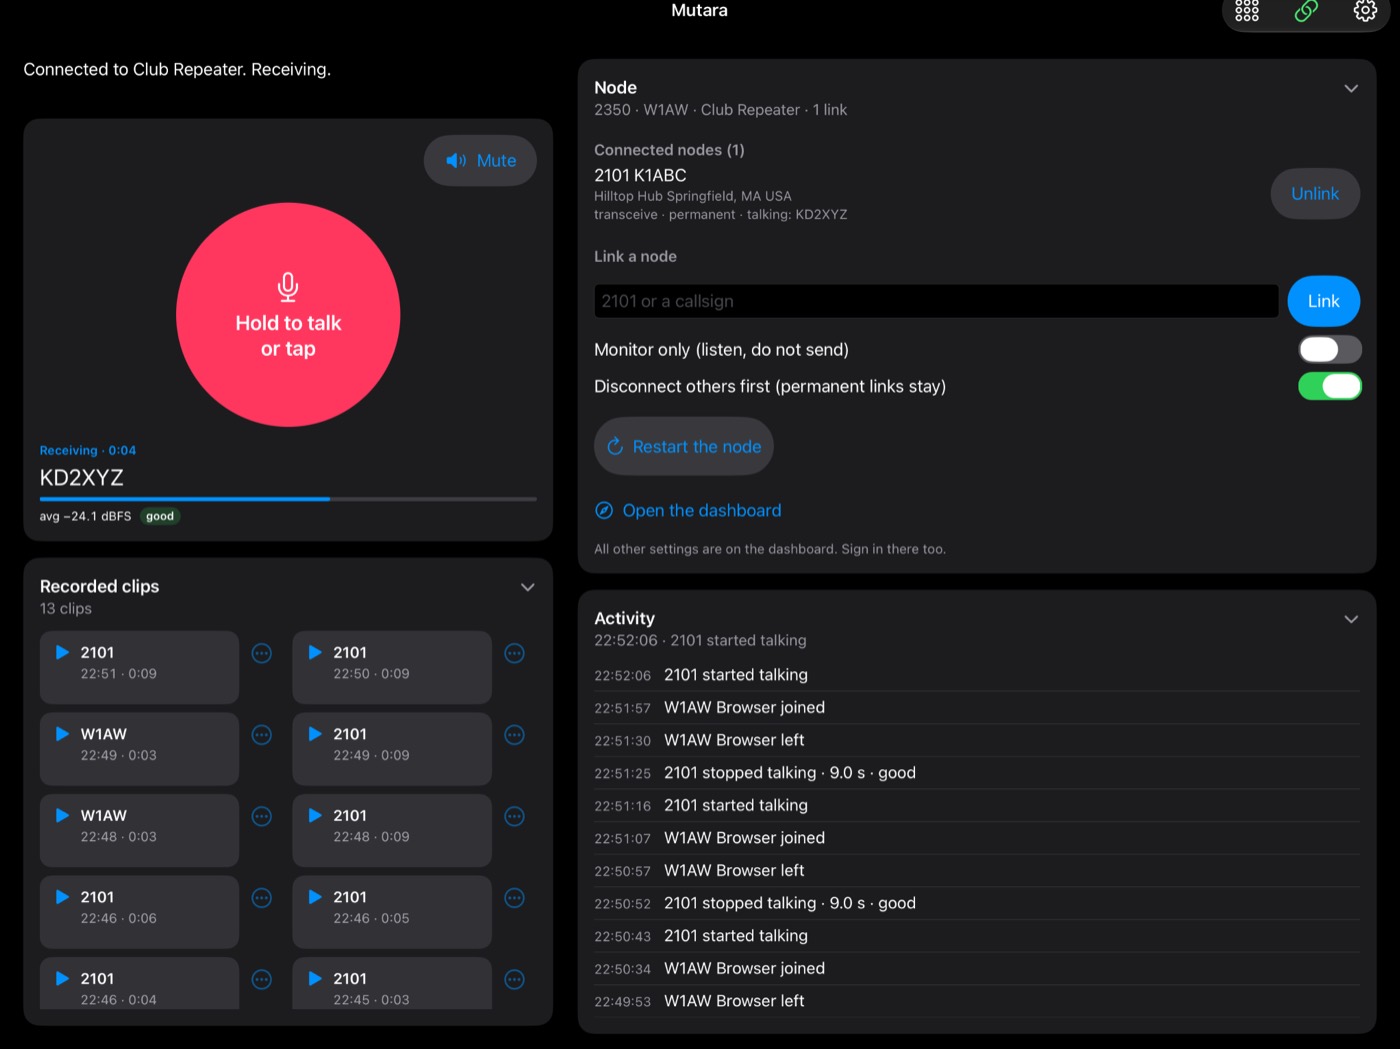Select the 22:50:43 2101 started talking entry
1400x1049 pixels.
coord(977,936)
